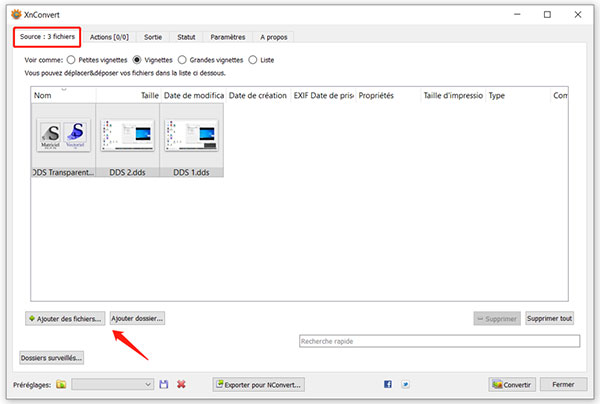Minimize the XnConvert window

point(517,15)
